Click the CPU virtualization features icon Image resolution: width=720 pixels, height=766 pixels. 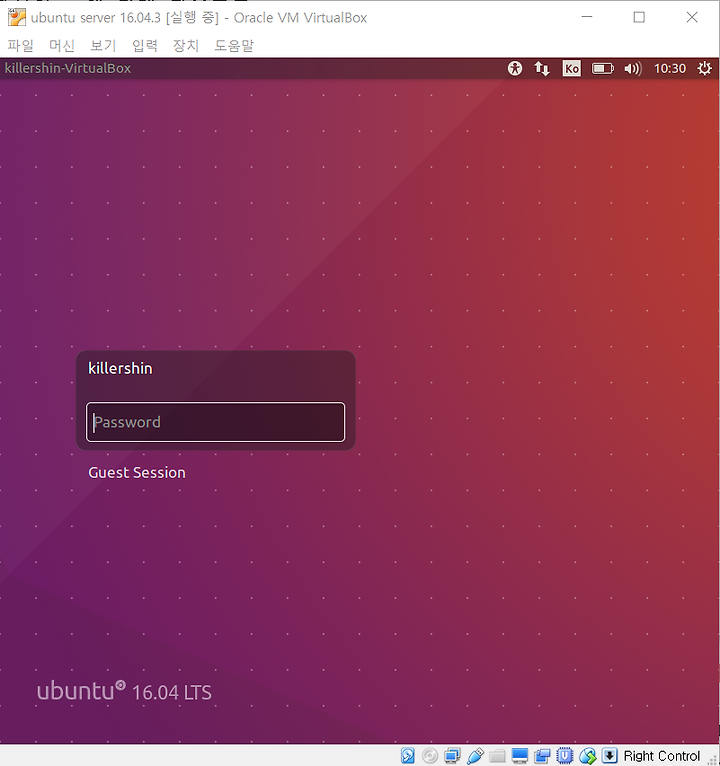pos(565,756)
